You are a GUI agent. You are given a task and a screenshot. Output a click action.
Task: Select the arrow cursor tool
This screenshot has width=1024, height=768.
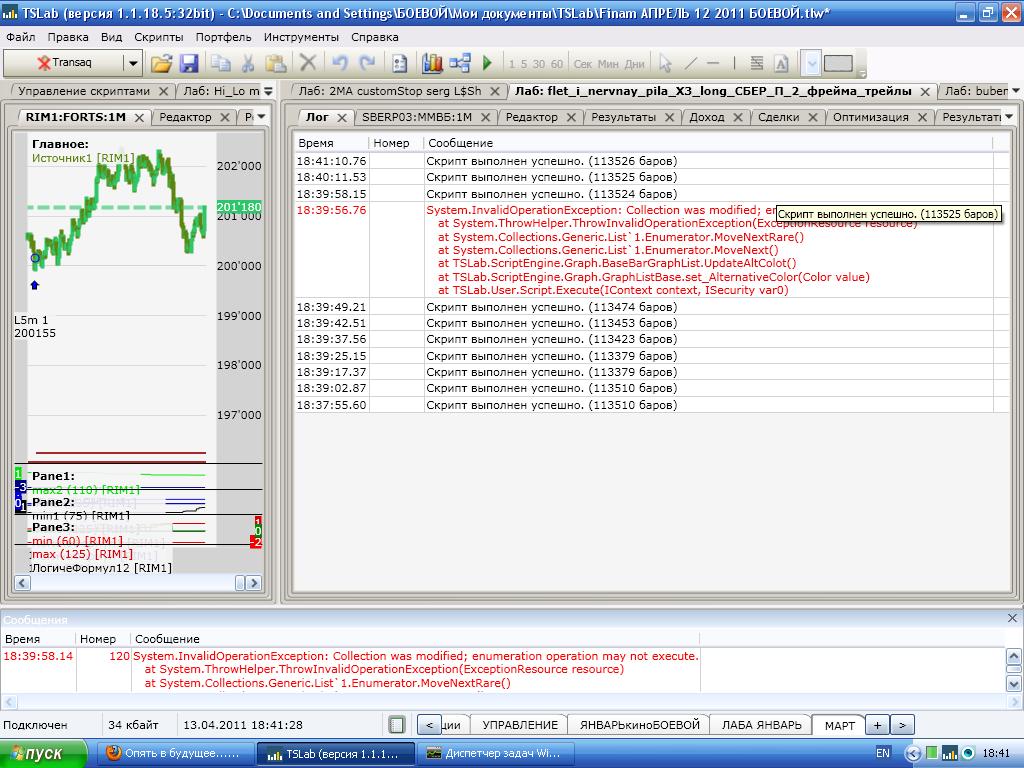665,63
